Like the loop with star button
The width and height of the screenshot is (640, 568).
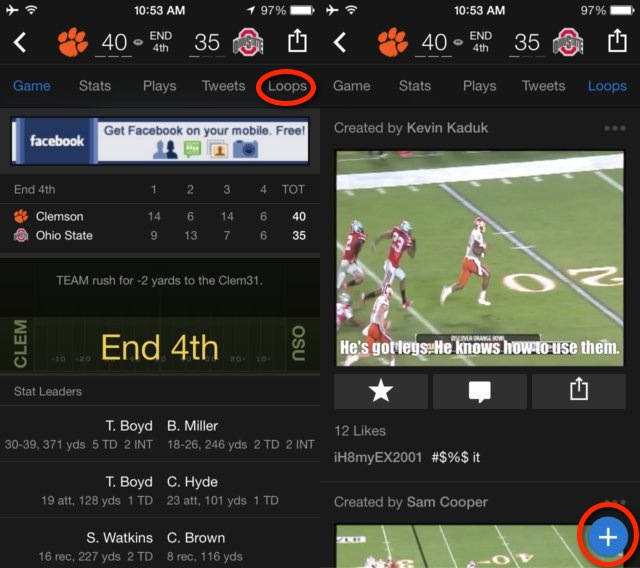click(380, 391)
